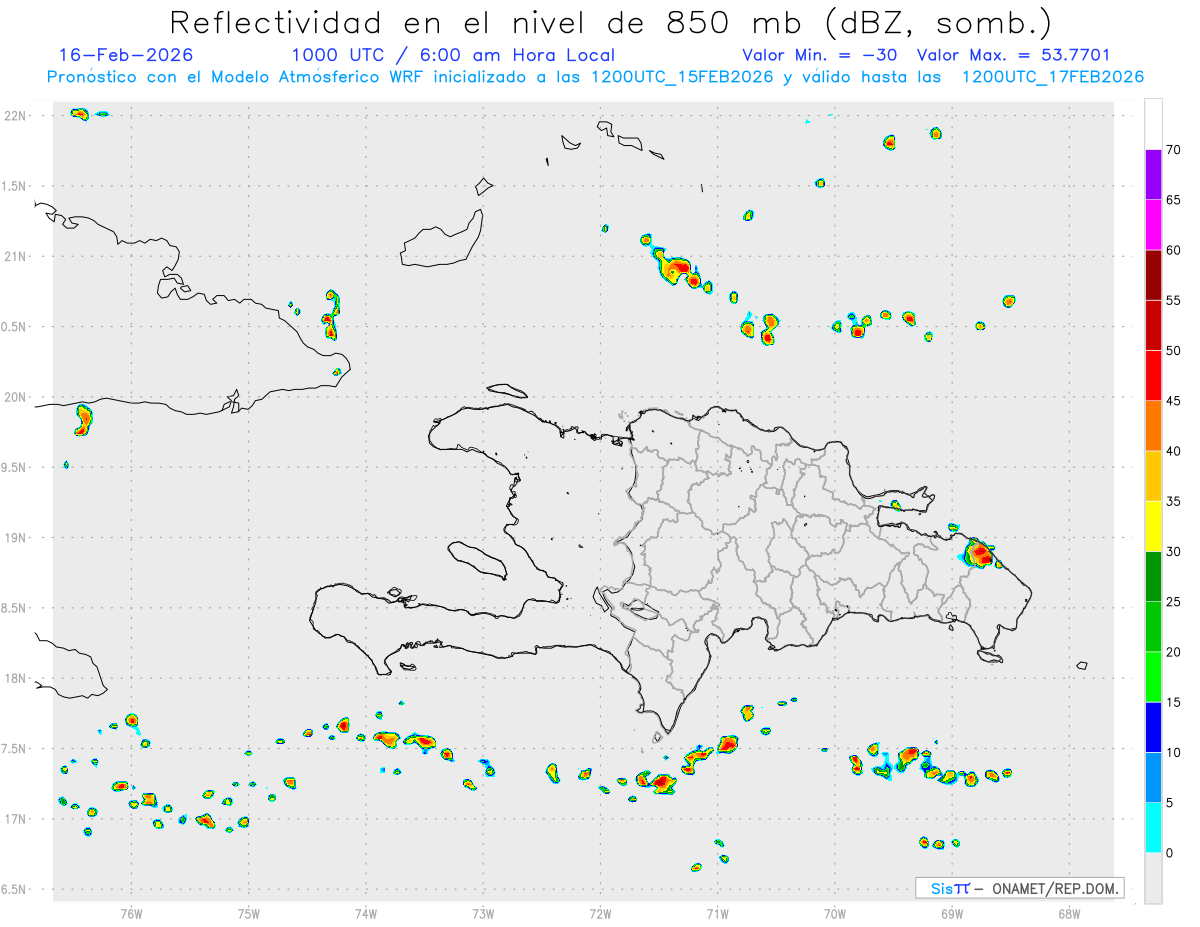The width and height of the screenshot is (1200, 927).
Task: Click the red storm cell over eastern Dominican Republic
Action: pos(981,552)
